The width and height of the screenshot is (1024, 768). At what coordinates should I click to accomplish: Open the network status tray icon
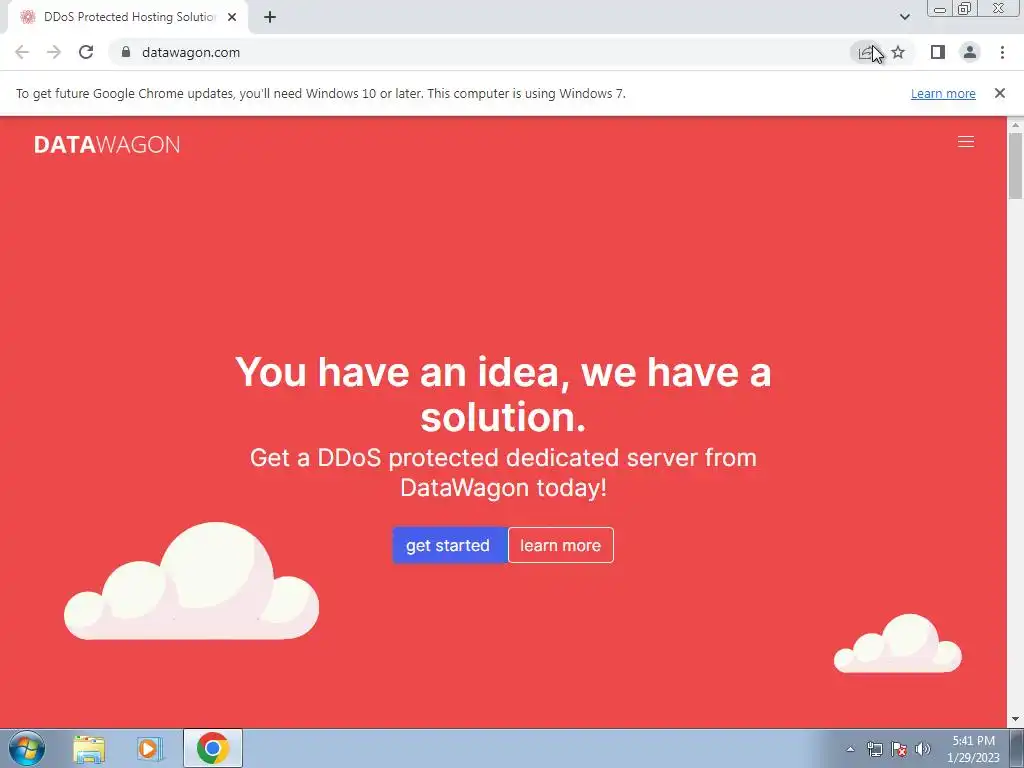point(874,749)
